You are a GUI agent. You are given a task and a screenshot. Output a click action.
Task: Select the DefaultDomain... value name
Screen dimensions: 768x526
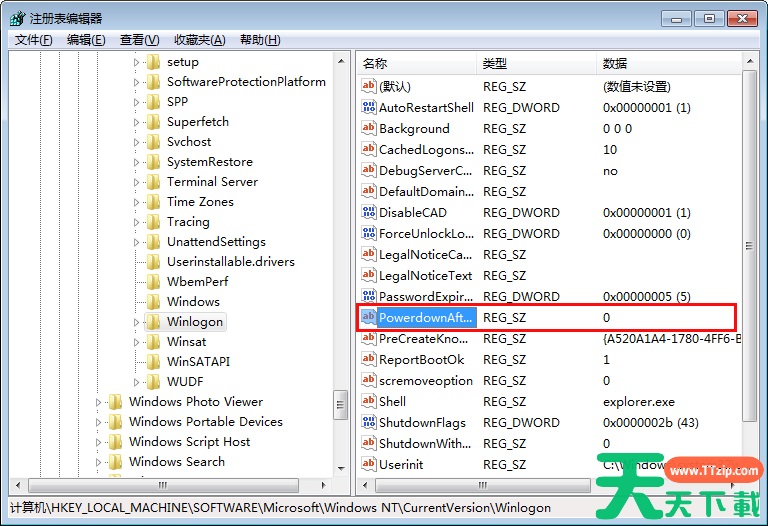pos(426,191)
